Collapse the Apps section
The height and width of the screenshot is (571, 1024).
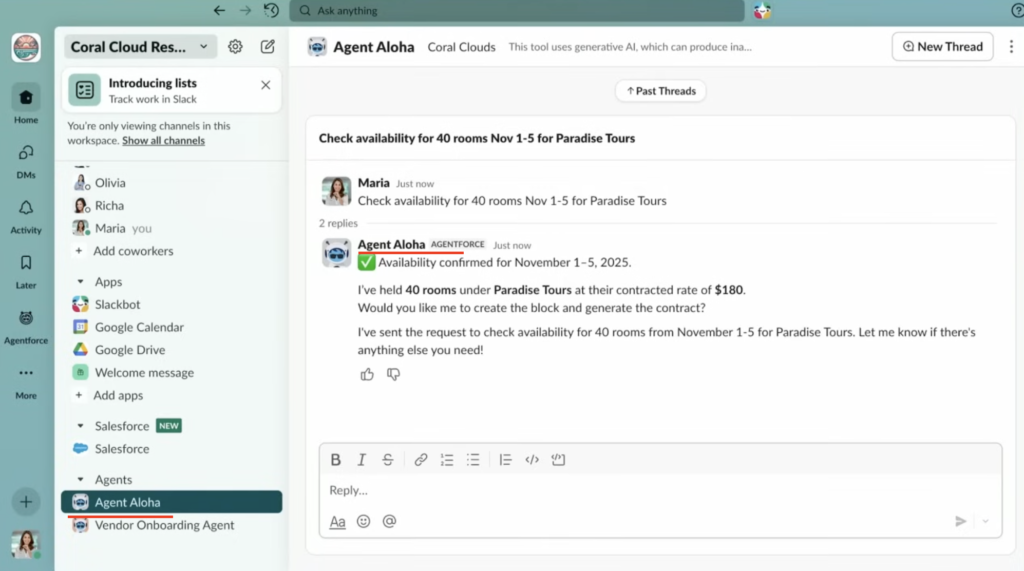tap(80, 282)
